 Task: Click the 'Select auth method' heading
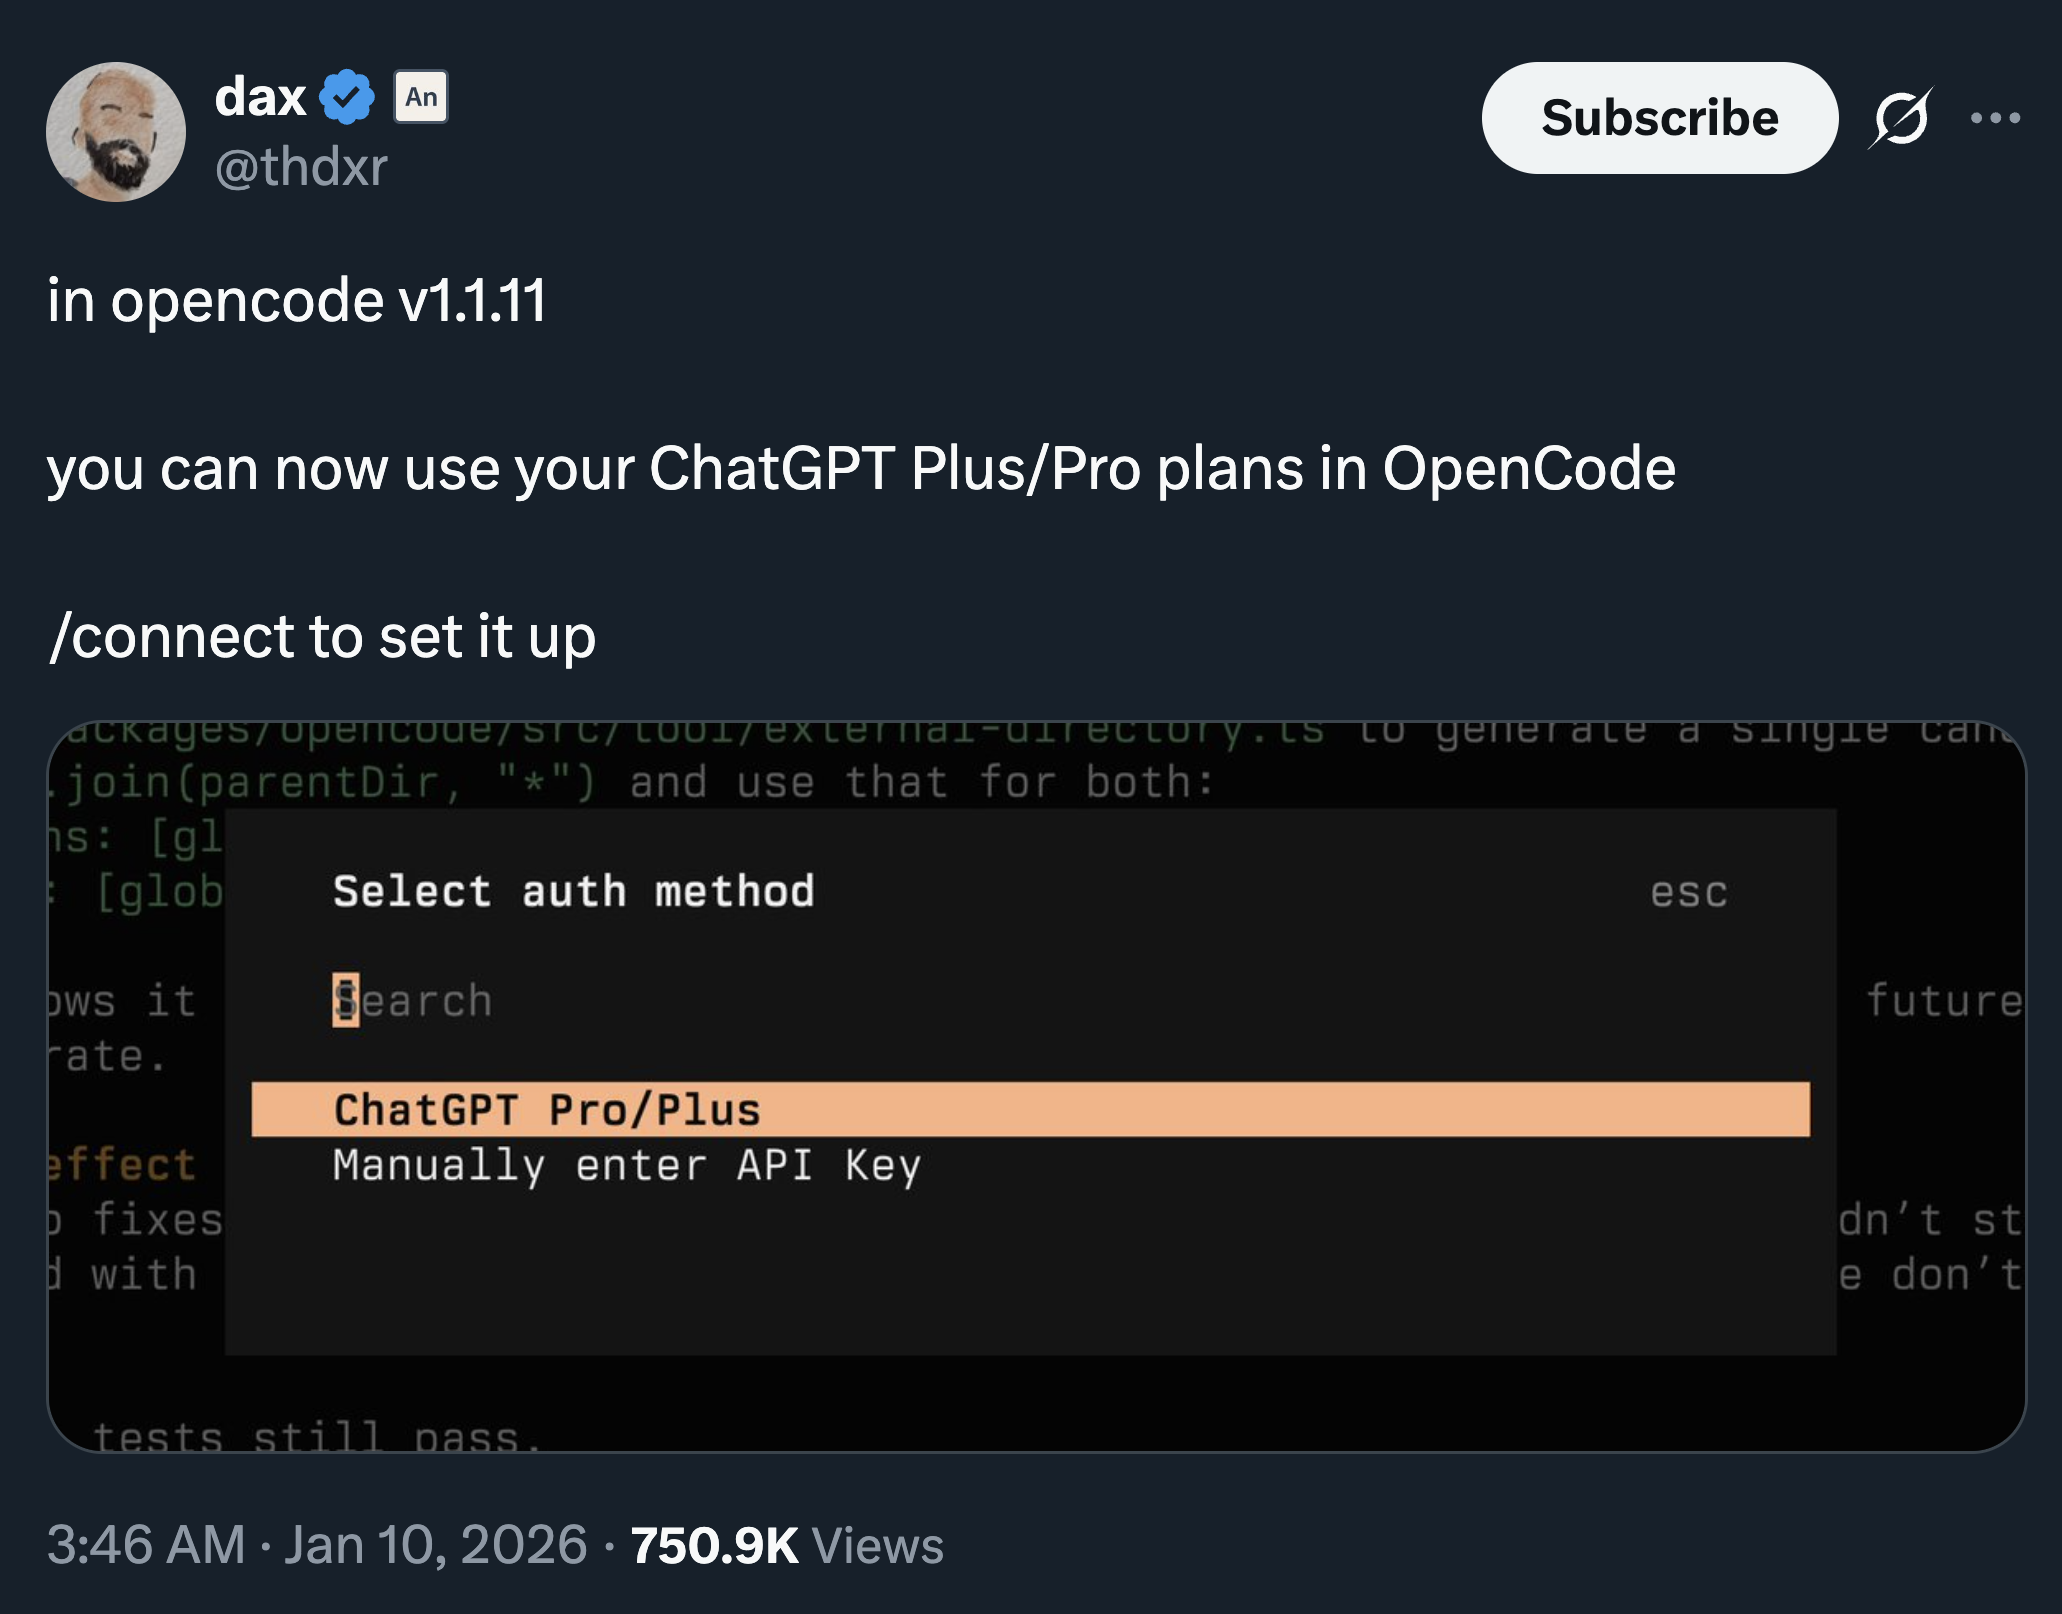coord(574,891)
